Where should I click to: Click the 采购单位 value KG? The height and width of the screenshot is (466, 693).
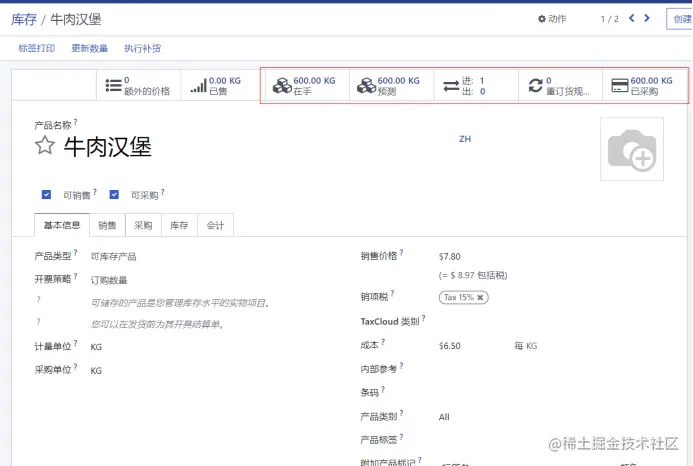[96, 371]
